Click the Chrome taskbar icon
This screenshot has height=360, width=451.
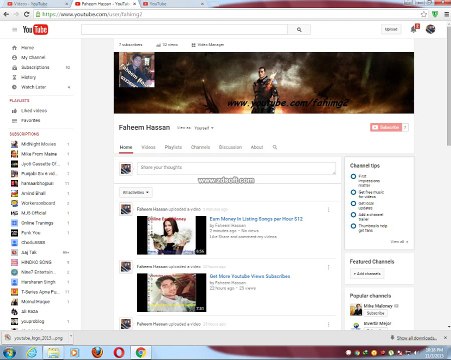click(x=141, y=352)
